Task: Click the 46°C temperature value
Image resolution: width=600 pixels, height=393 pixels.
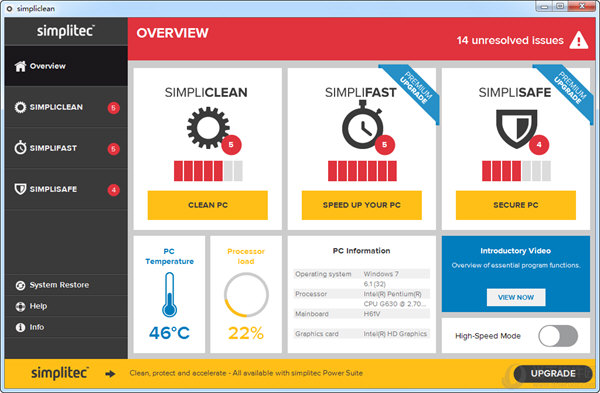Action: point(169,333)
